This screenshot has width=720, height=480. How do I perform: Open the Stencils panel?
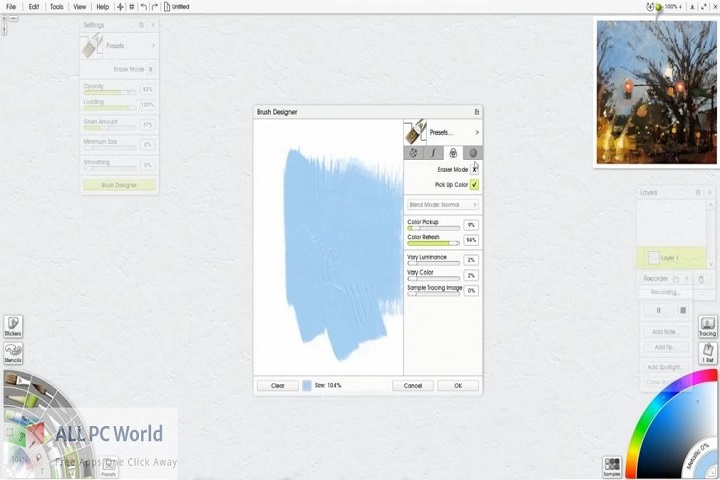point(13,354)
